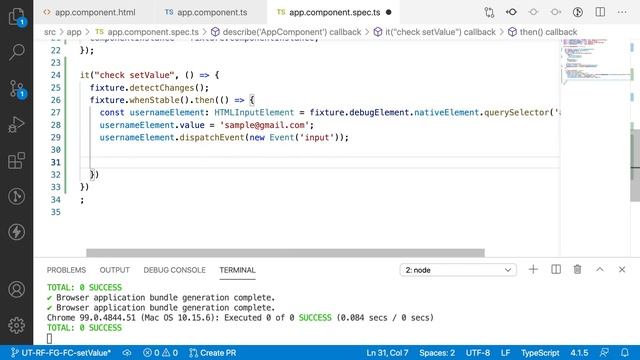Click Create PR in status bar
The height and width of the screenshot is (360, 640).
(x=213, y=353)
